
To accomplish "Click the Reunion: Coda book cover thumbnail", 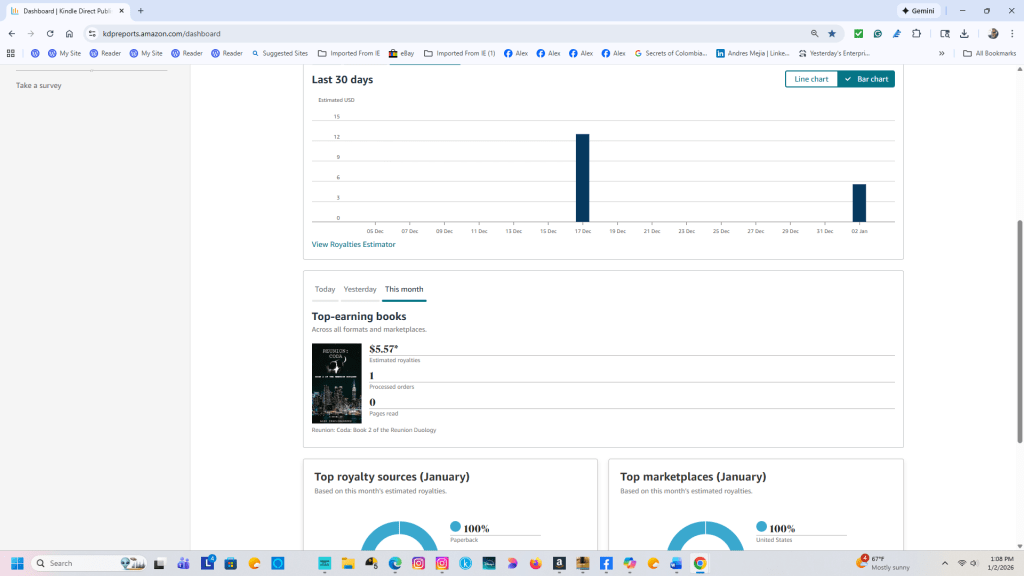I will click(x=336, y=383).
